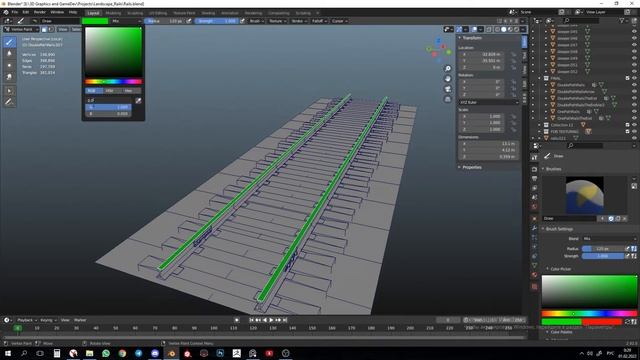Open the Mix blend dropdown in header
The image size is (640, 360).
click(x=127, y=21)
